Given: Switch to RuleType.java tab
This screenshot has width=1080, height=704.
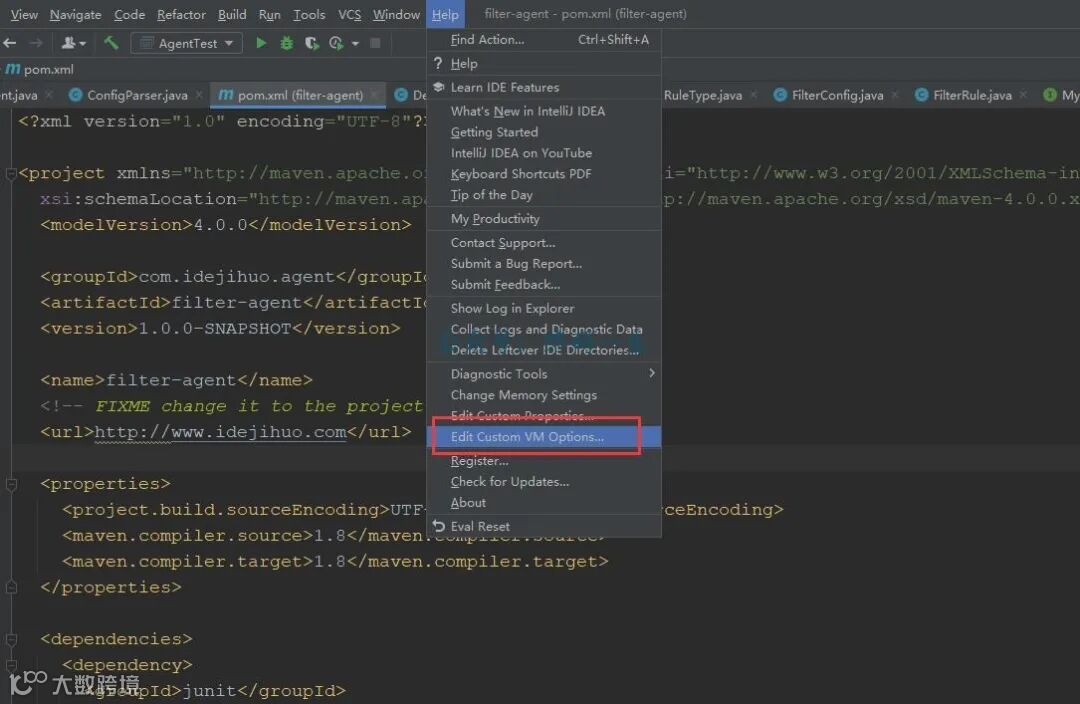Looking at the screenshot, I should [x=708, y=95].
